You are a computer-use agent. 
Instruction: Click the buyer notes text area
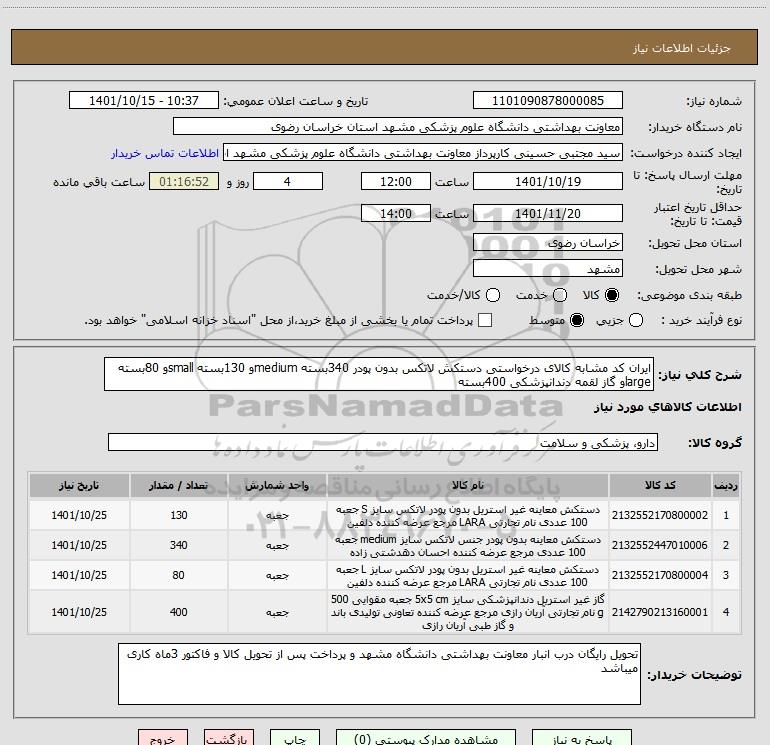(x=380, y=674)
